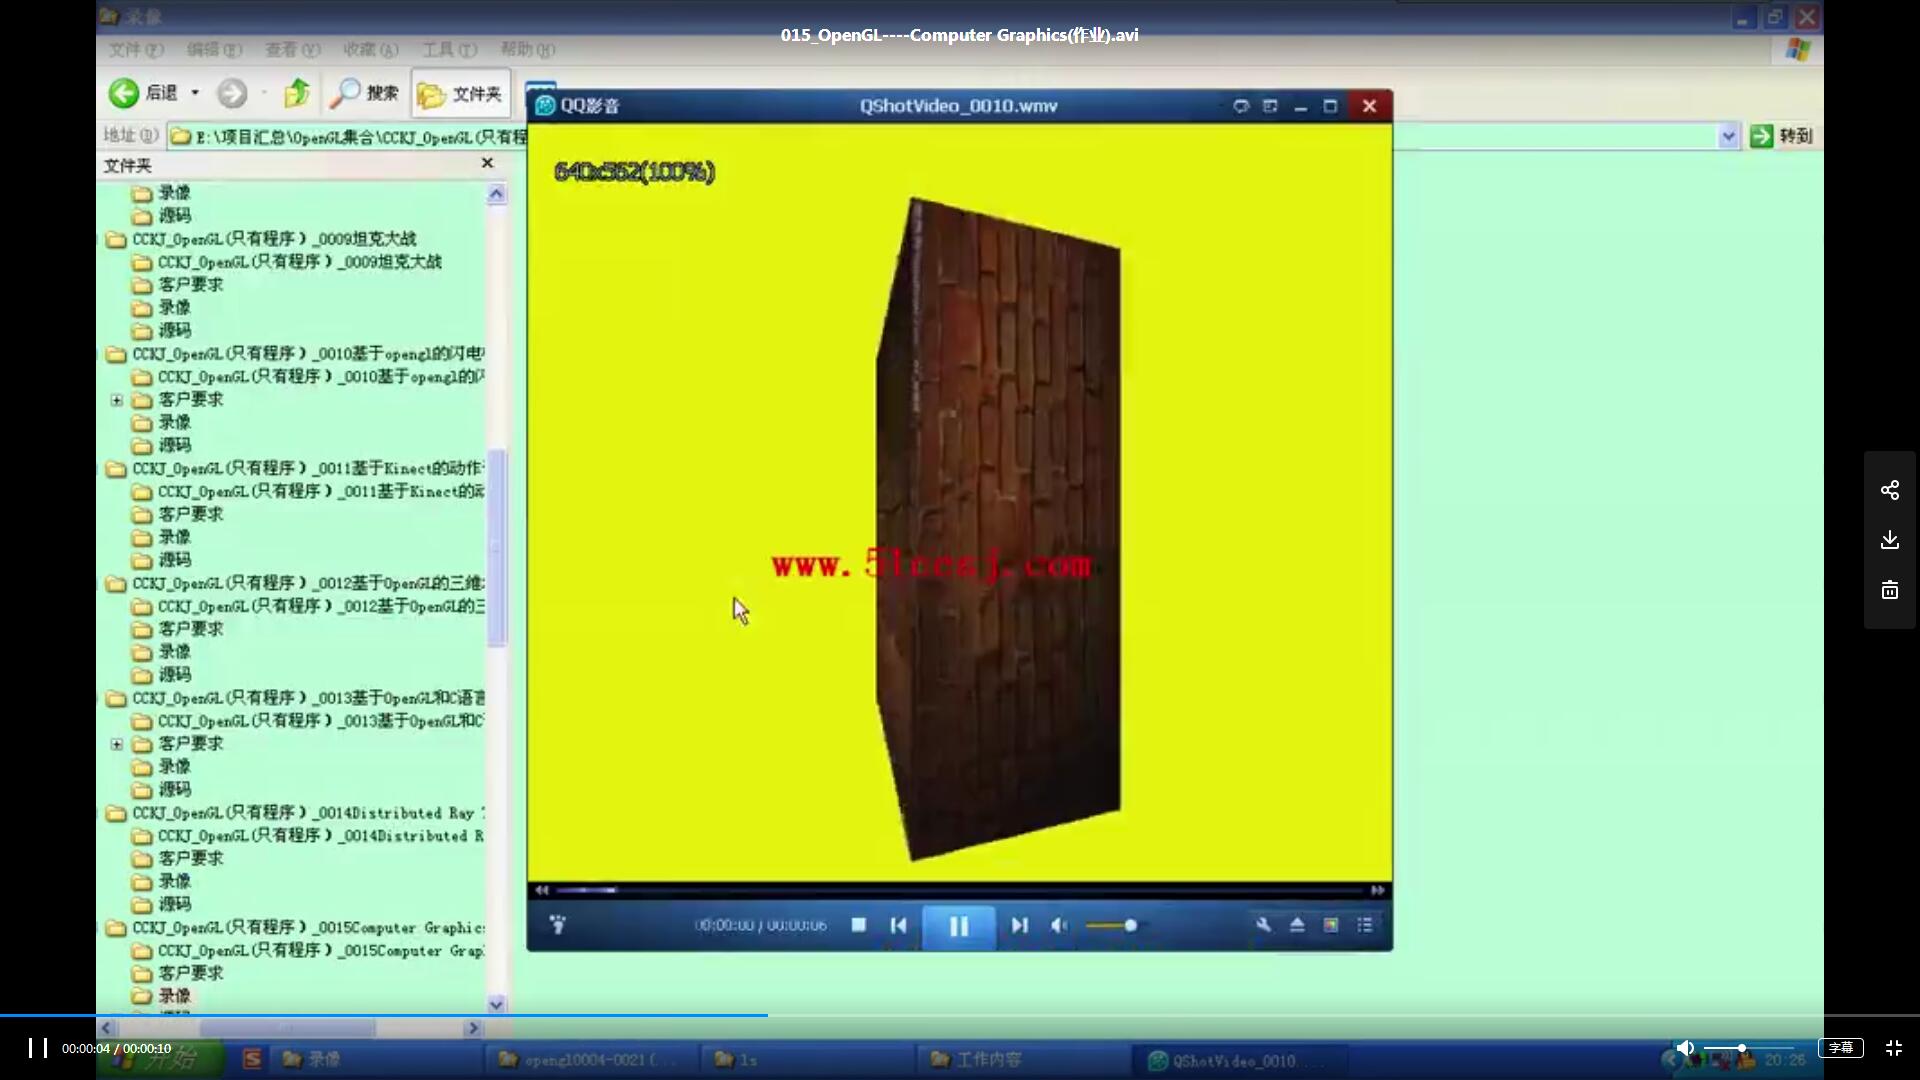Click folder tree horizontal scroll right arrow
The image size is (1920, 1080).
click(474, 1028)
